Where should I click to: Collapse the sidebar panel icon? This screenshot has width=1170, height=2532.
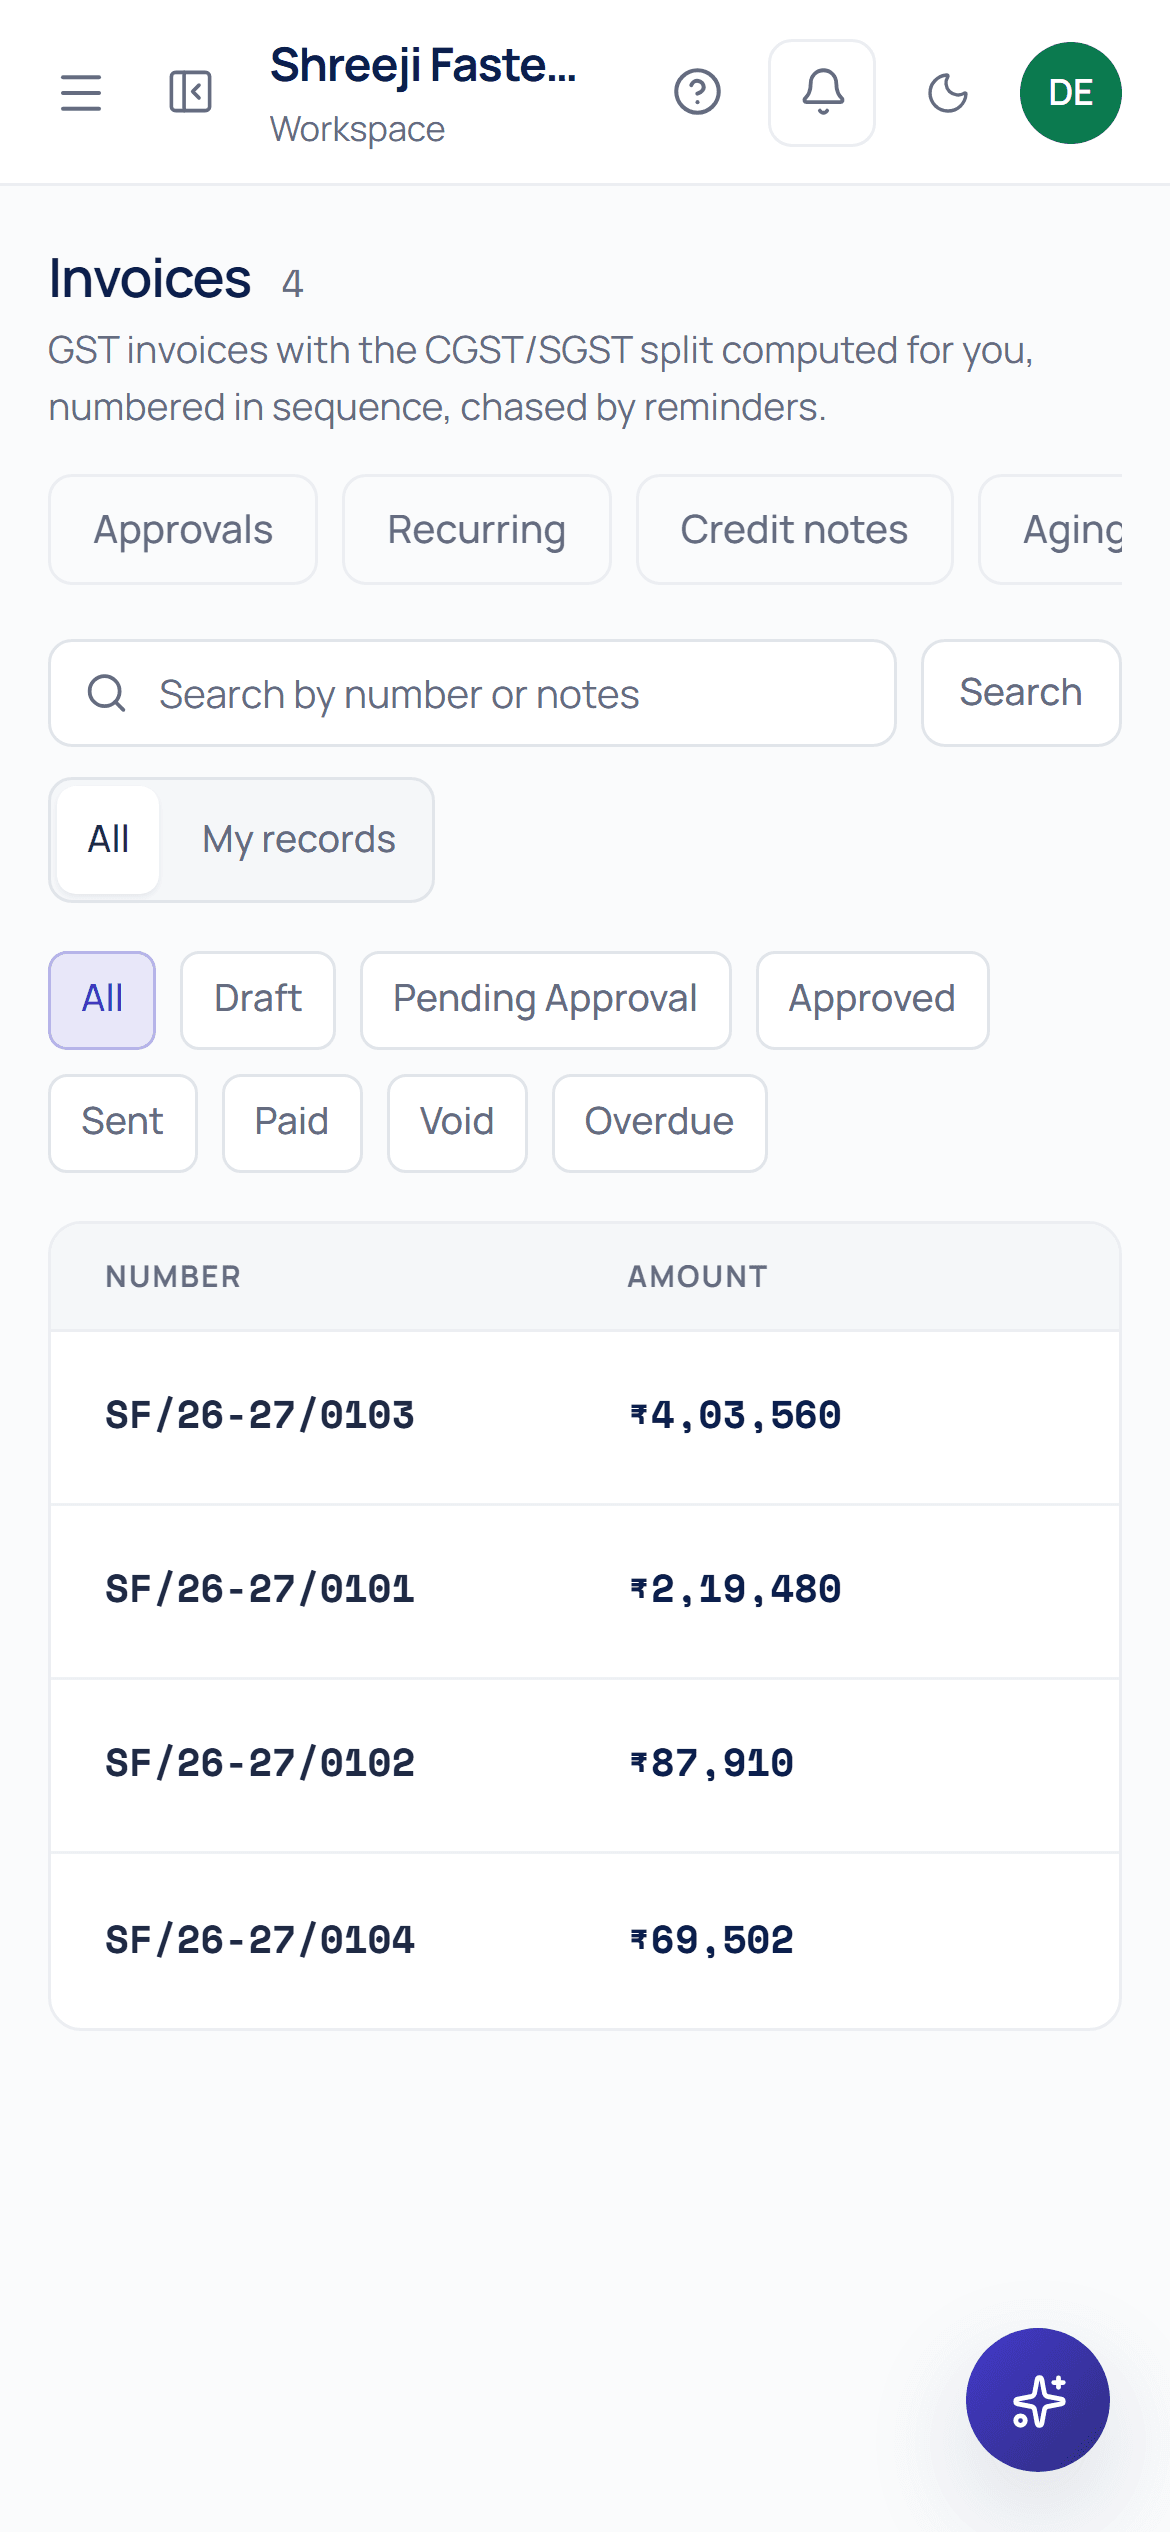pos(190,92)
